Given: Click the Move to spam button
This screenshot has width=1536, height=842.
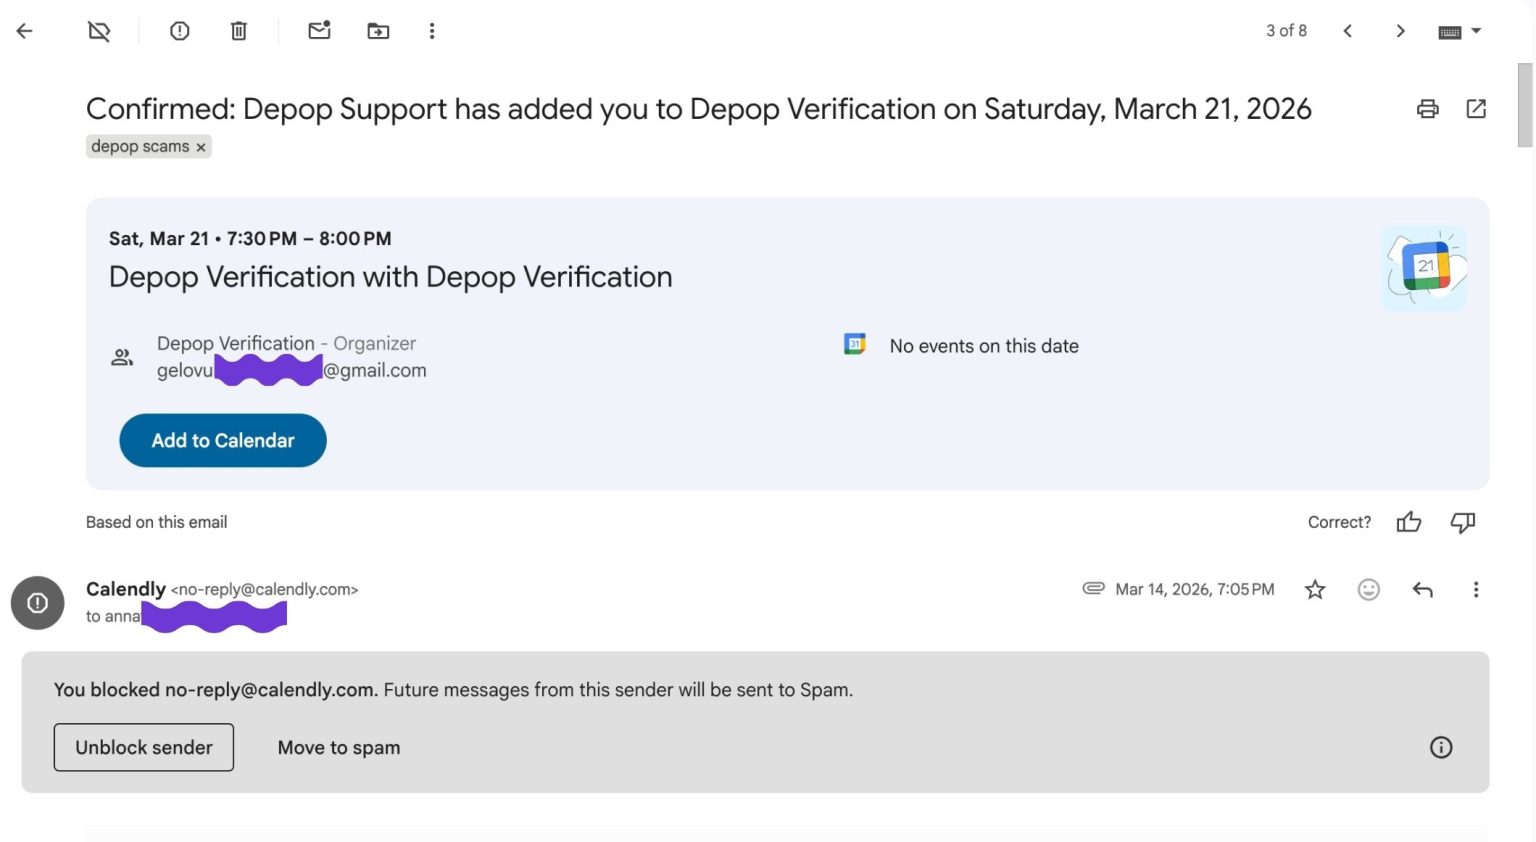Looking at the screenshot, I should 339,747.
